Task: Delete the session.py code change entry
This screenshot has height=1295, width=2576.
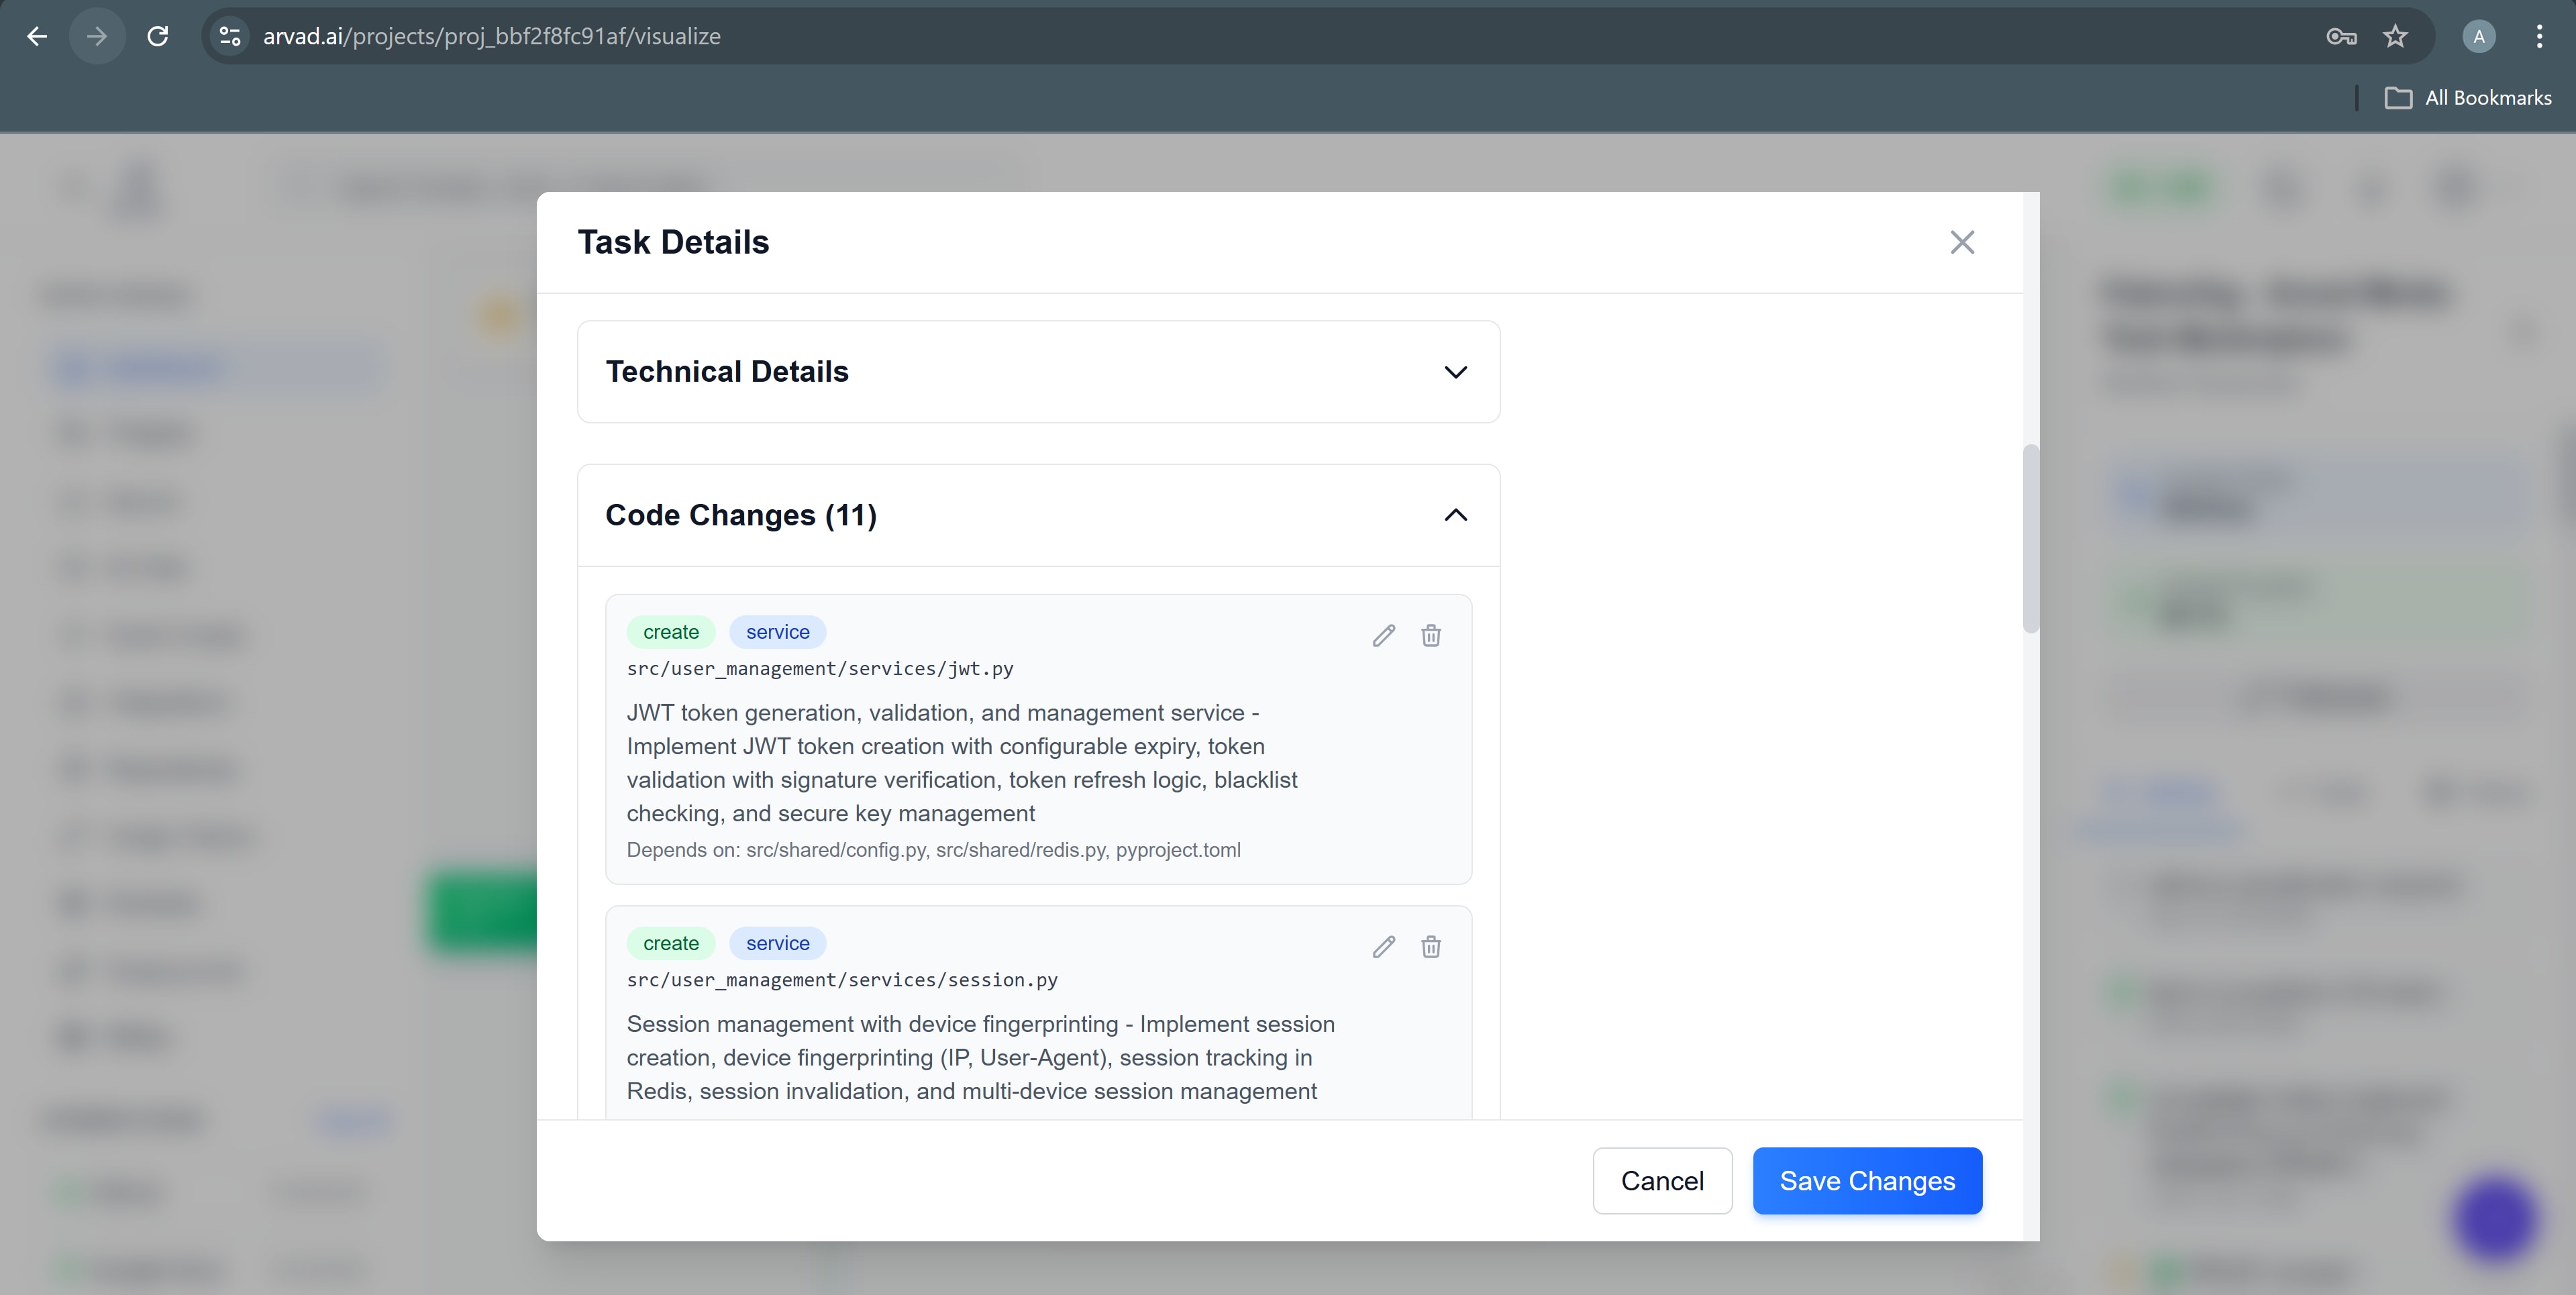Action: pyautogui.click(x=1431, y=947)
